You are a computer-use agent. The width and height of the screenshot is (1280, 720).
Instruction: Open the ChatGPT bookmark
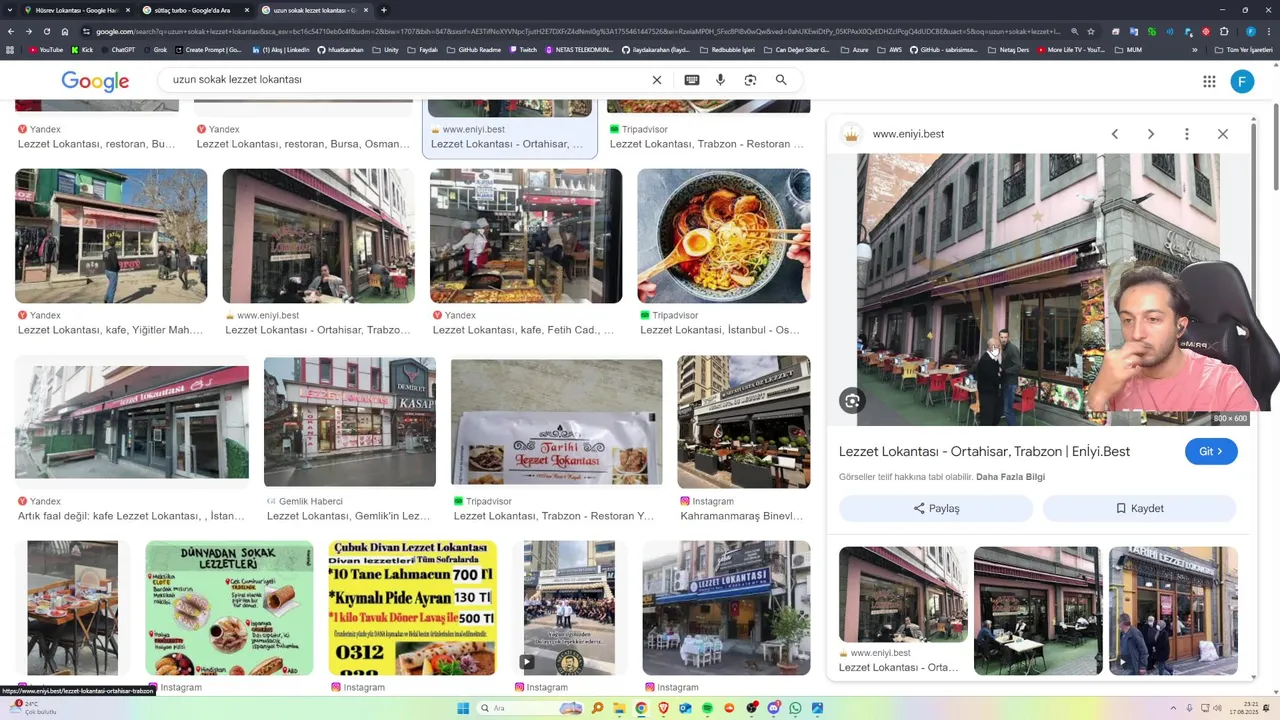tap(118, 49)
